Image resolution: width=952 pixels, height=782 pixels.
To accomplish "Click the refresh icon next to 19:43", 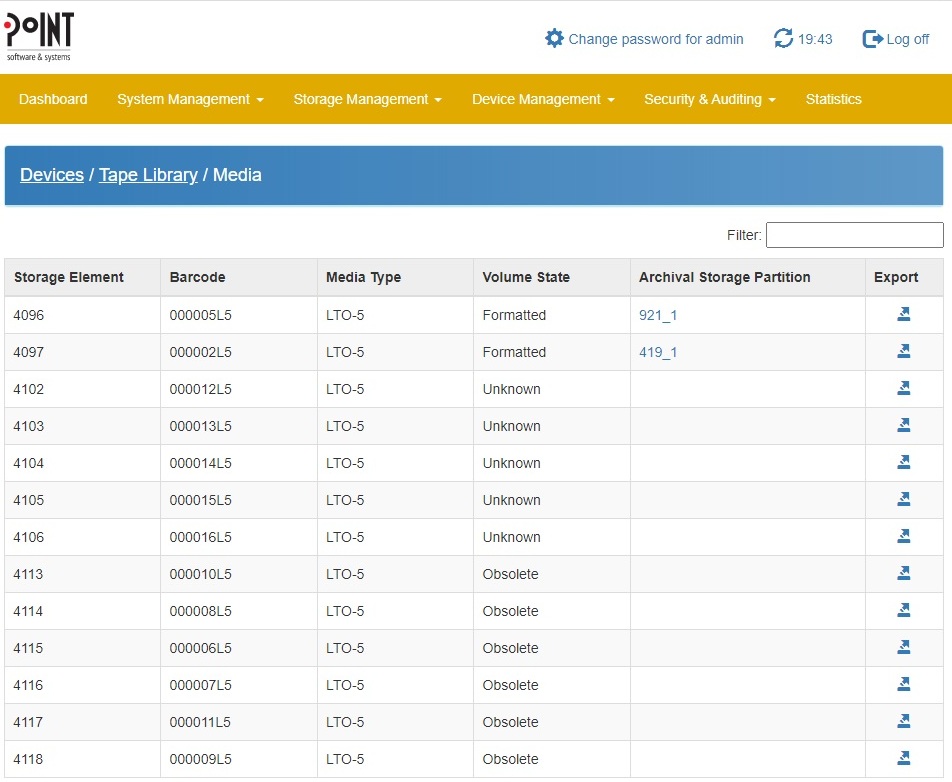I will click(x=783, y=38).
